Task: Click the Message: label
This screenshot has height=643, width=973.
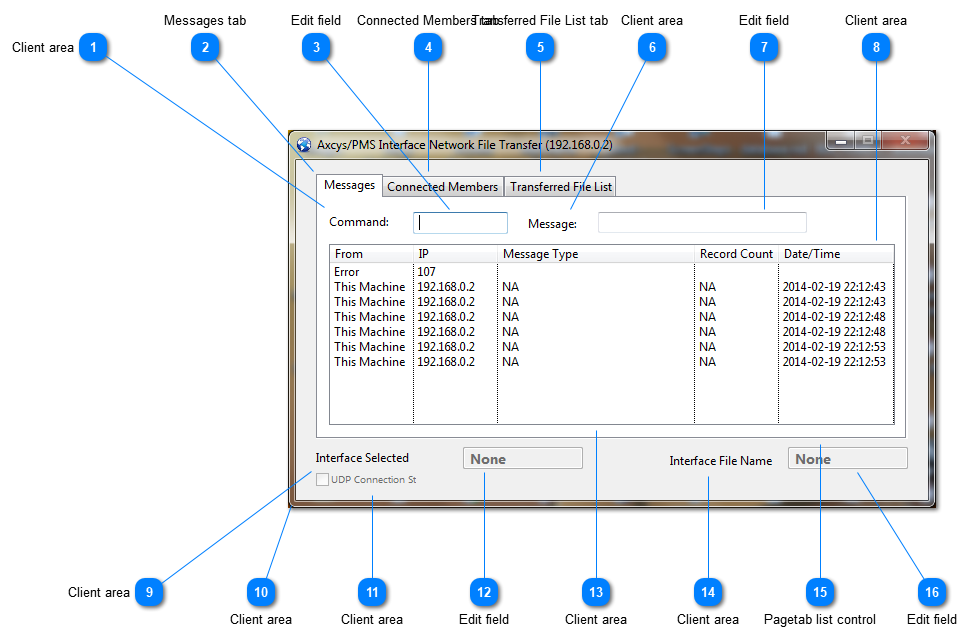Action: 552,224
